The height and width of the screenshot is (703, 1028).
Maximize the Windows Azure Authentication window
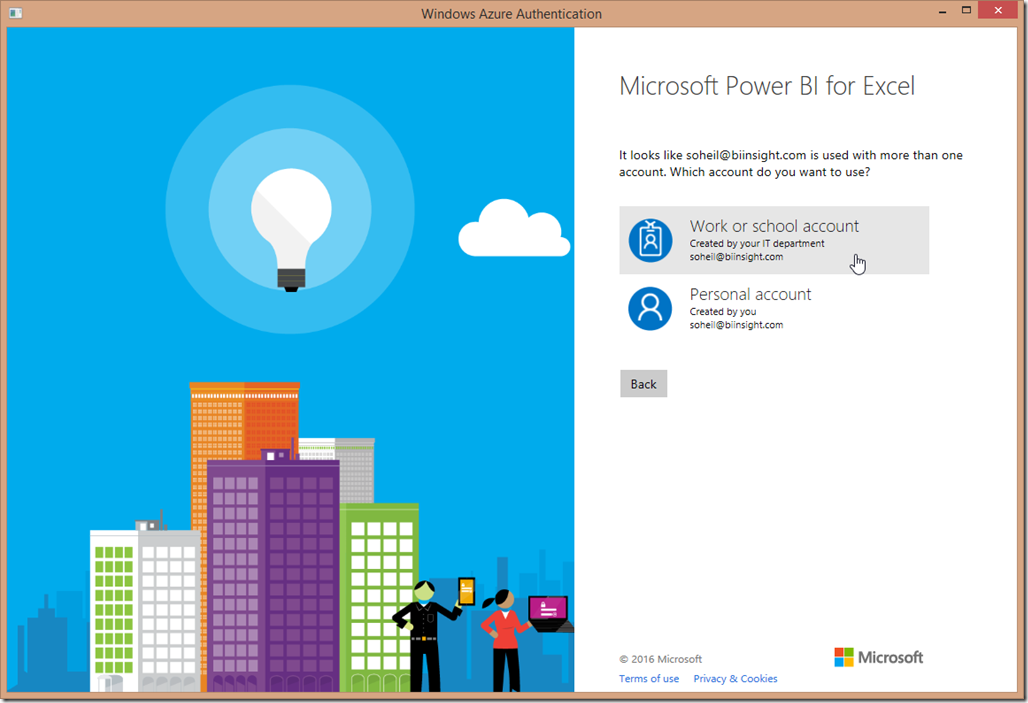point(966,10)
